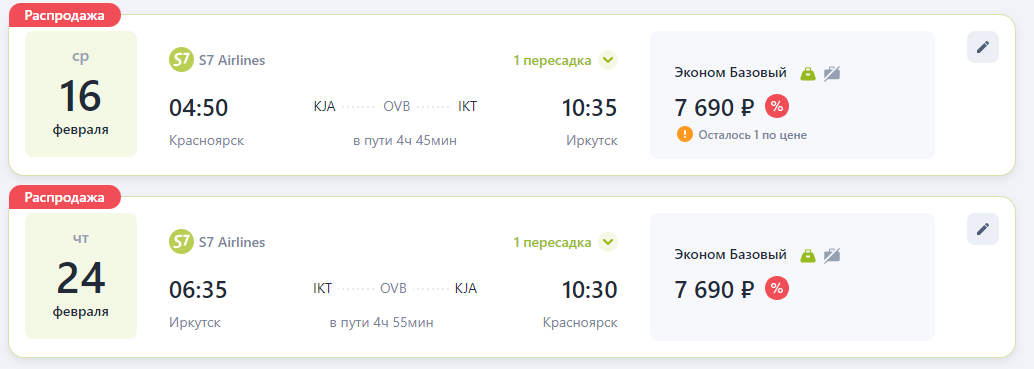Click the crossed-out baggage icon on first fare
Viewport: 1034px width, 369px height.
[832, 73]
